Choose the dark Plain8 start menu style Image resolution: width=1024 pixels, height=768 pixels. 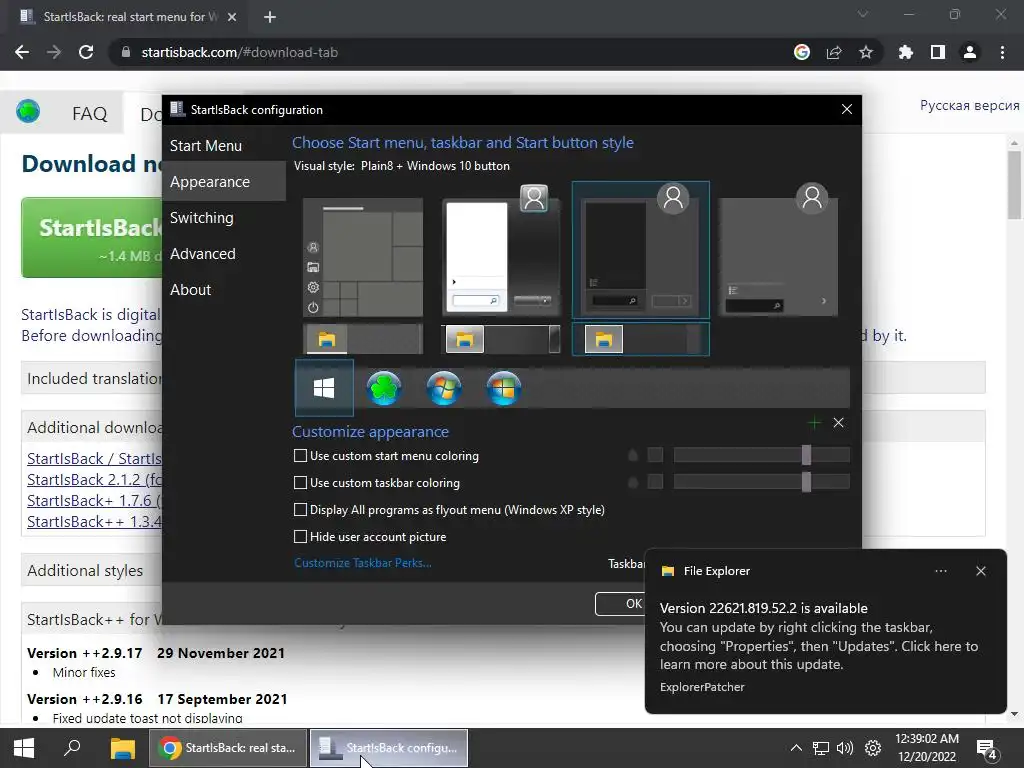pos(641,250)
